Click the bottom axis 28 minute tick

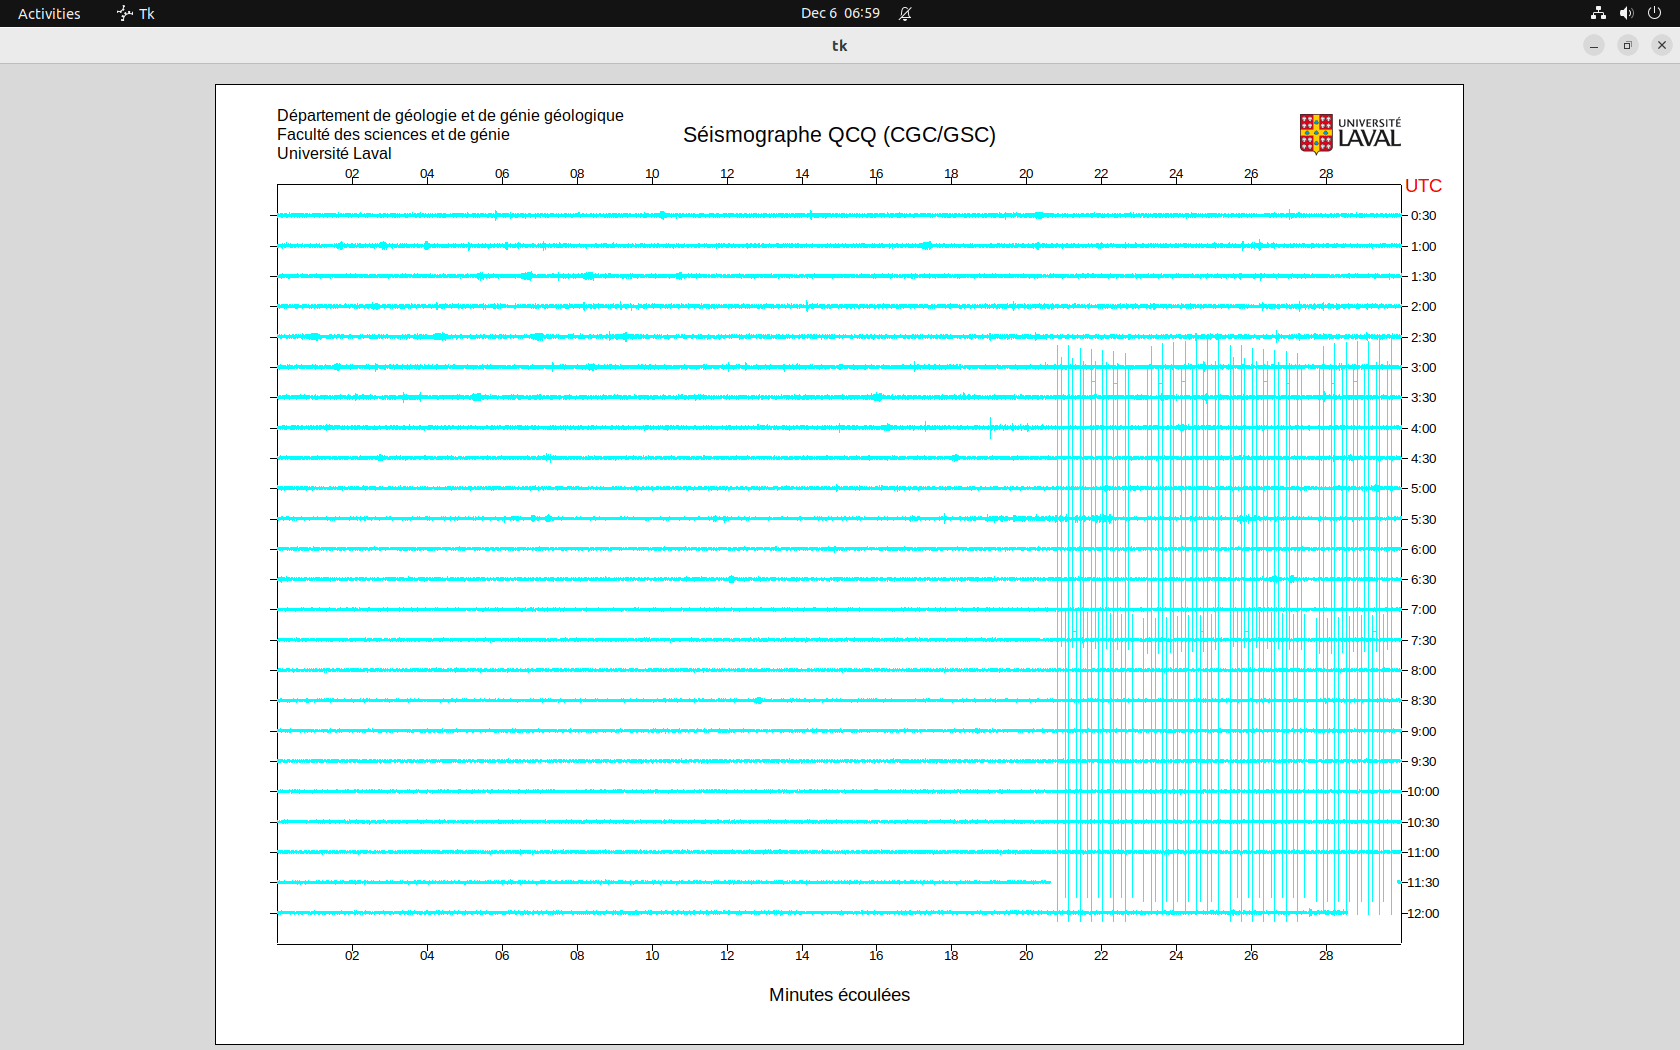pos(1326,956)
